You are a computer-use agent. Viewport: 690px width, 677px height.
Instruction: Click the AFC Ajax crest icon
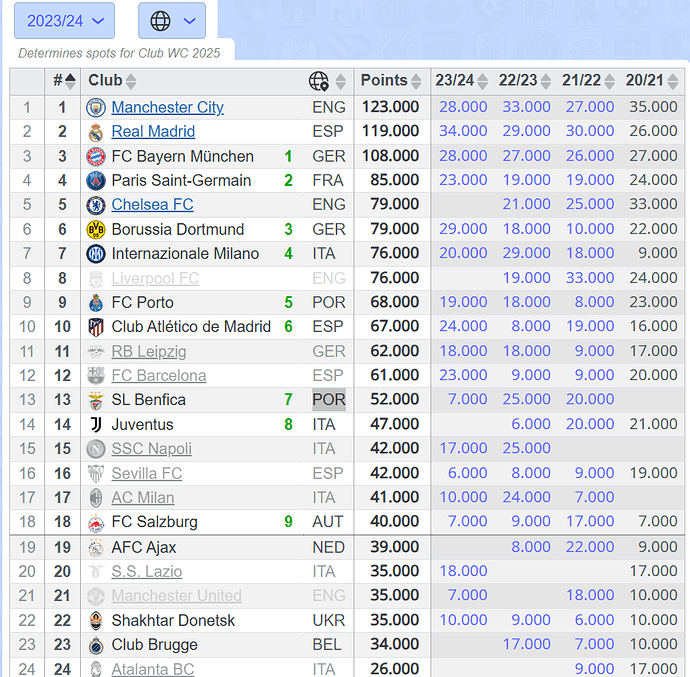pyautogui.click(x=96, y=548)
